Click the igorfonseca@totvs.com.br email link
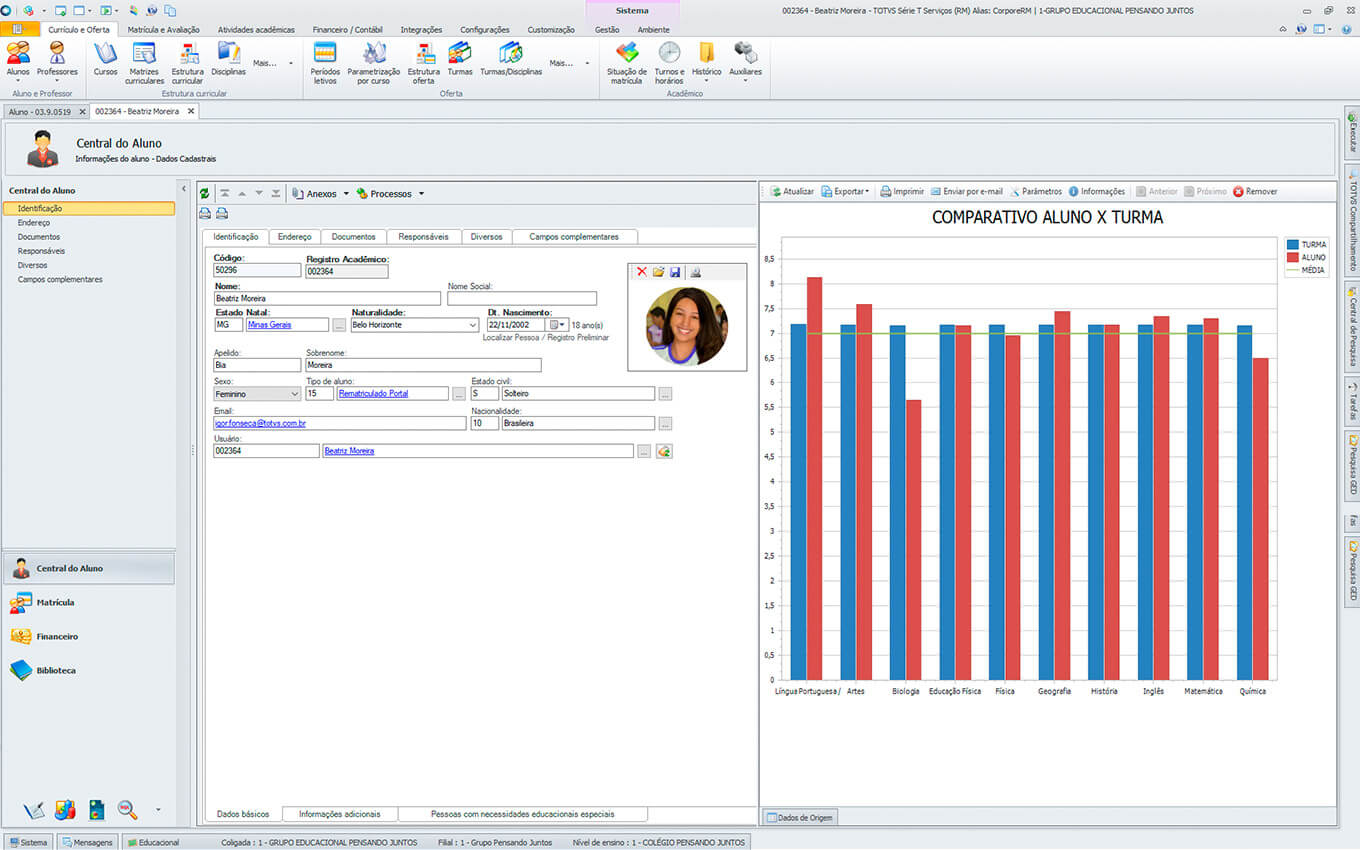Image resolution: width=1360 pixels, height=850 pixels. coord(260,424)
